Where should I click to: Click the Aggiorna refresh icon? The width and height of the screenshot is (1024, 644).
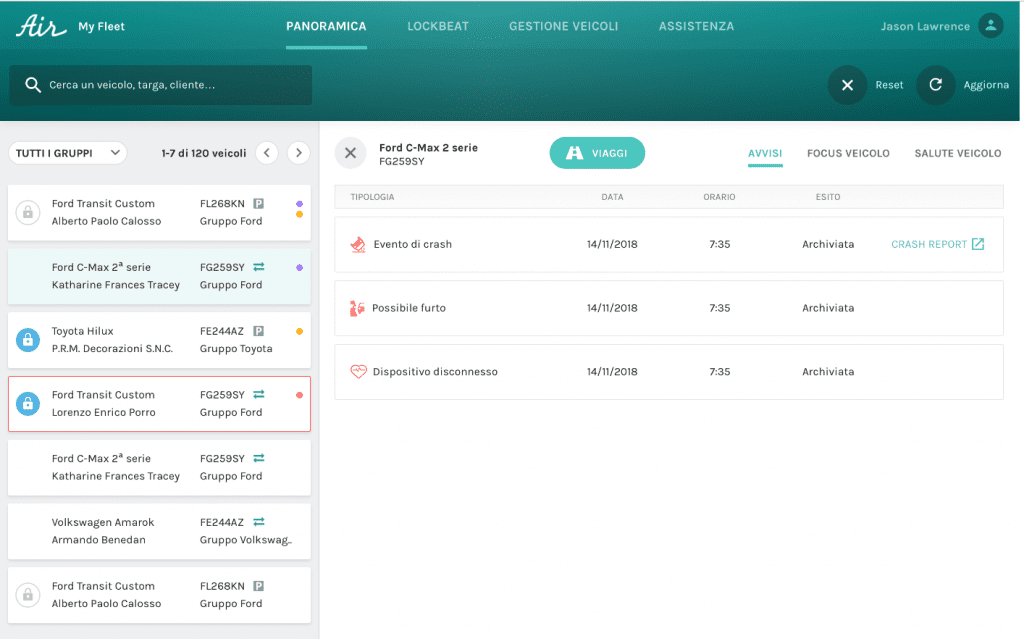[x=935, y=85]
